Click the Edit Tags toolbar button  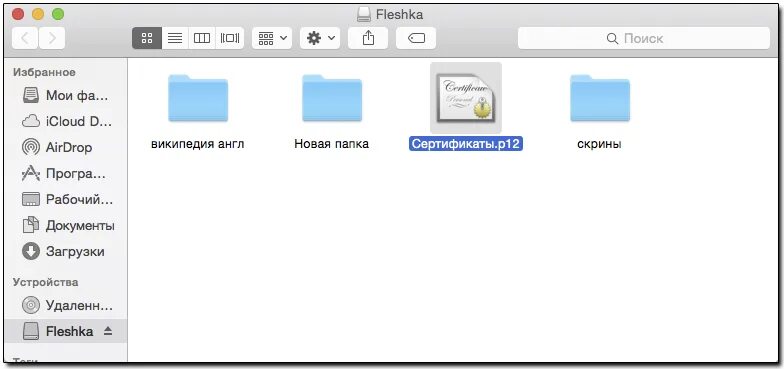coord(416,38)
